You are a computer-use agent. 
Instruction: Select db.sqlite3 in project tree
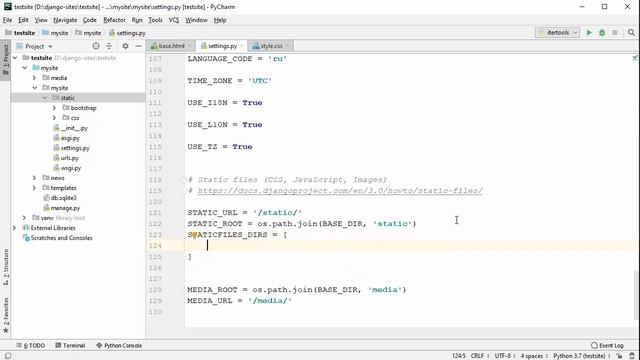[x=60, y=198]
